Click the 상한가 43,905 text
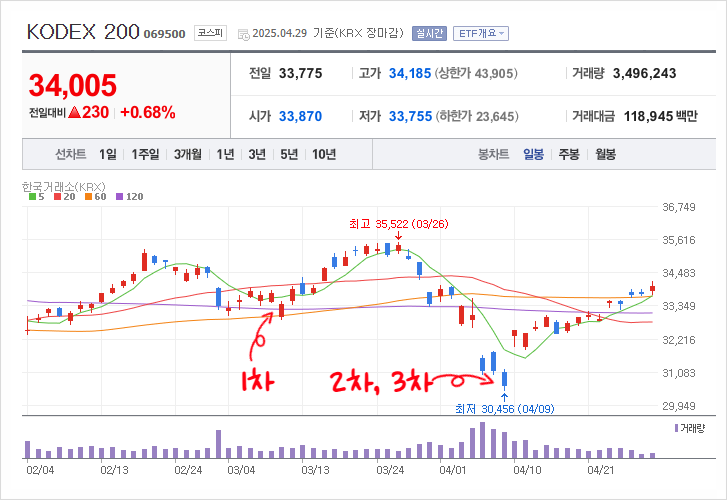727x500 pixels. 476,73
